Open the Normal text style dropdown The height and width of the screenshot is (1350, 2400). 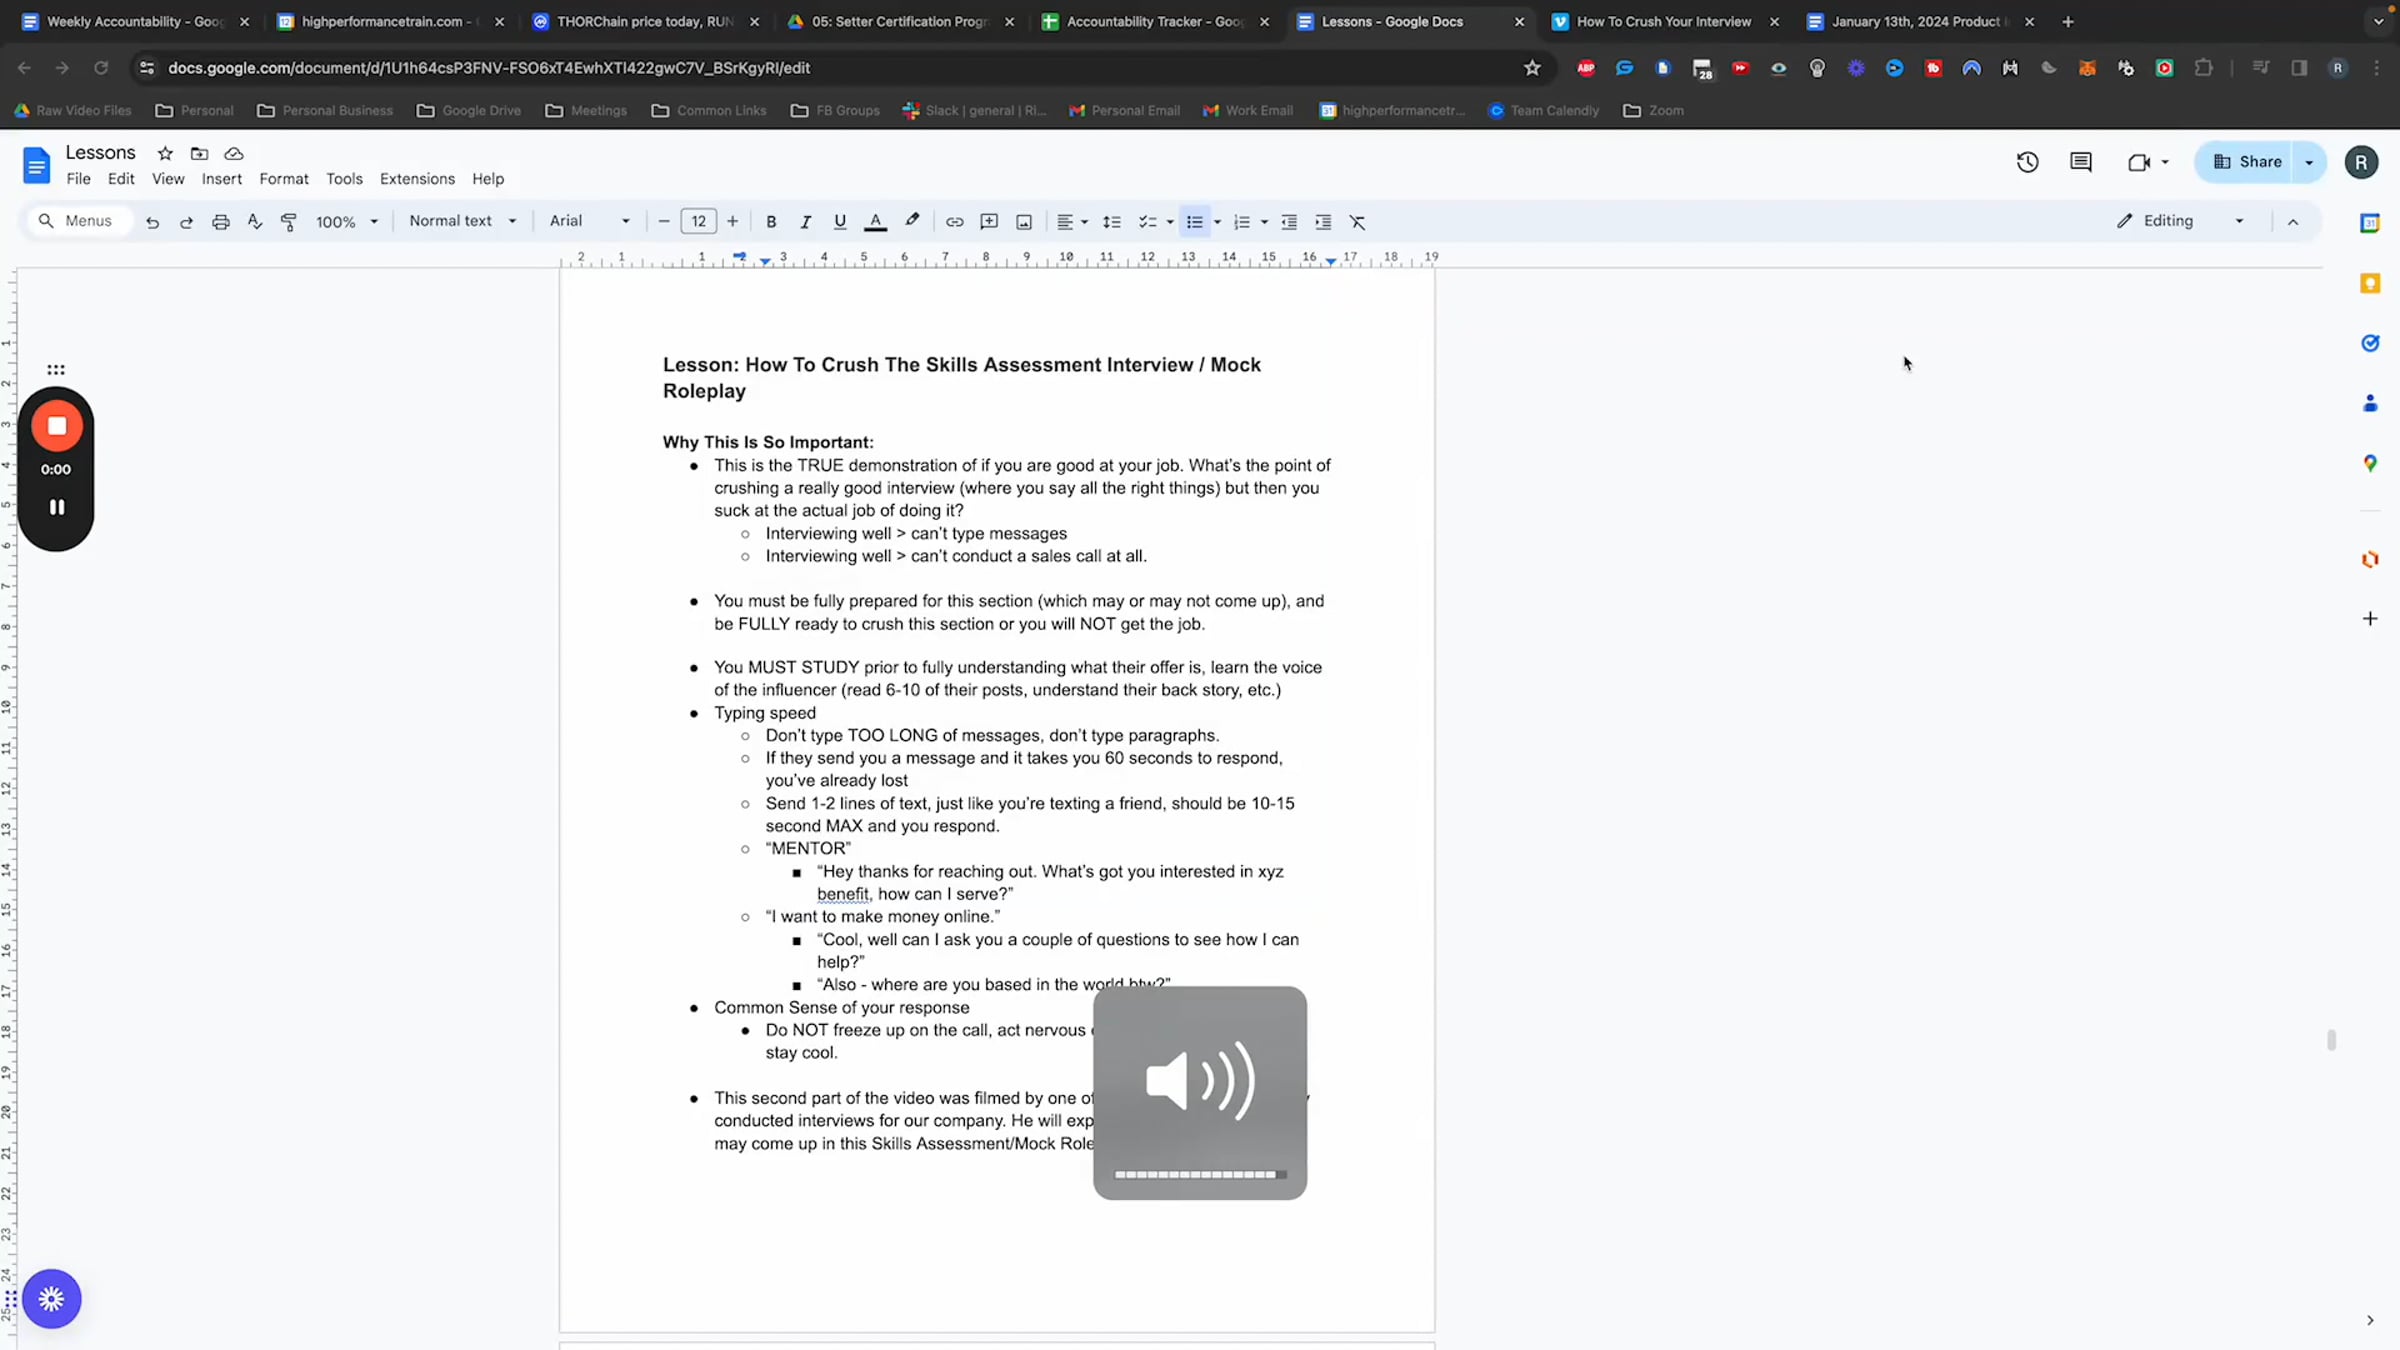[x=462, y=221]
